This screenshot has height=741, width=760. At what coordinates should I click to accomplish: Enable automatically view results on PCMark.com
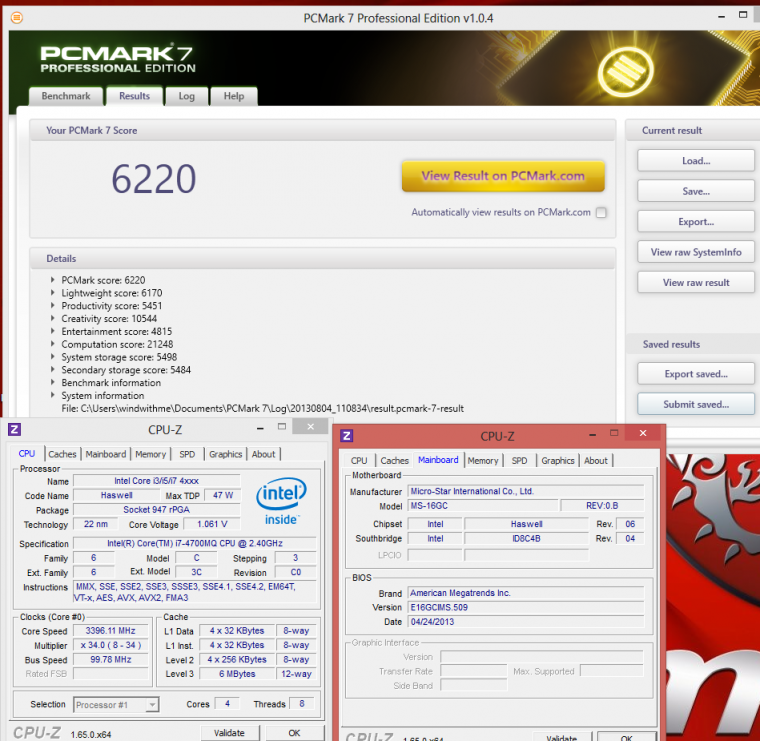coord(601,213)
